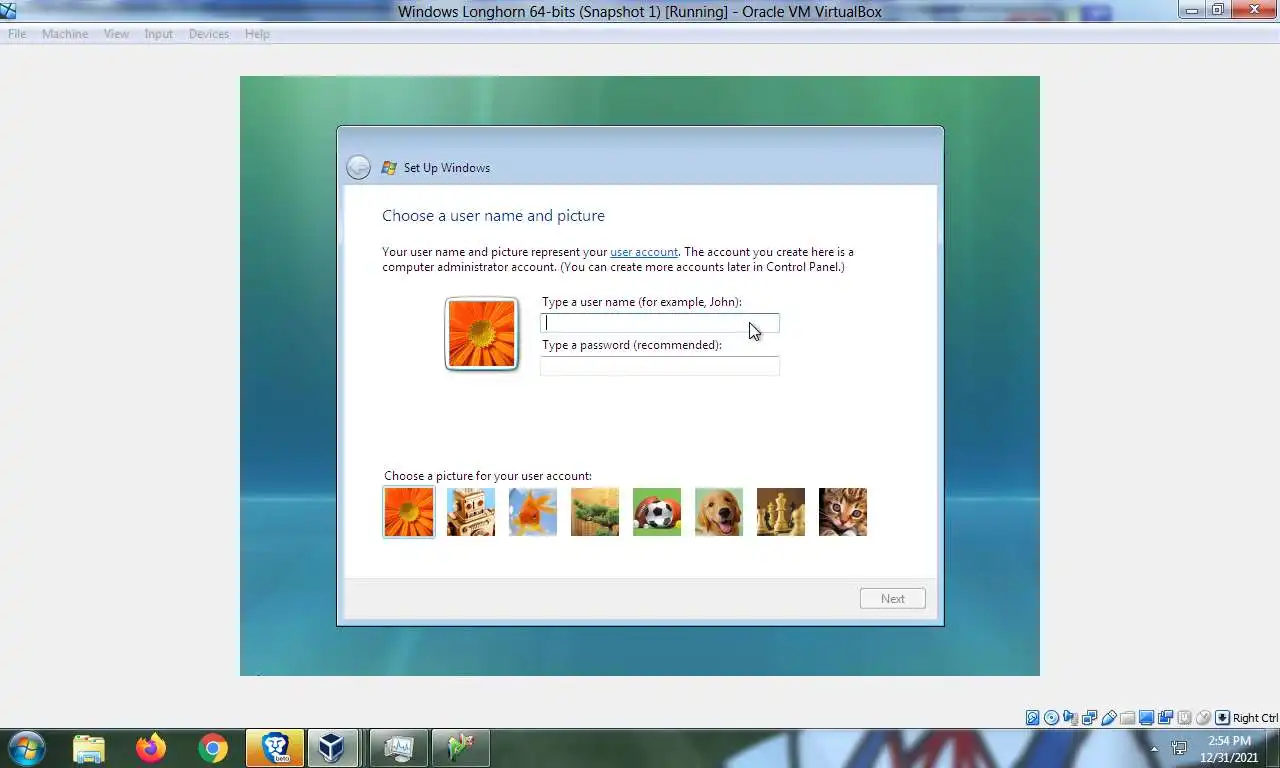Click the Next button

pos(893,599)
